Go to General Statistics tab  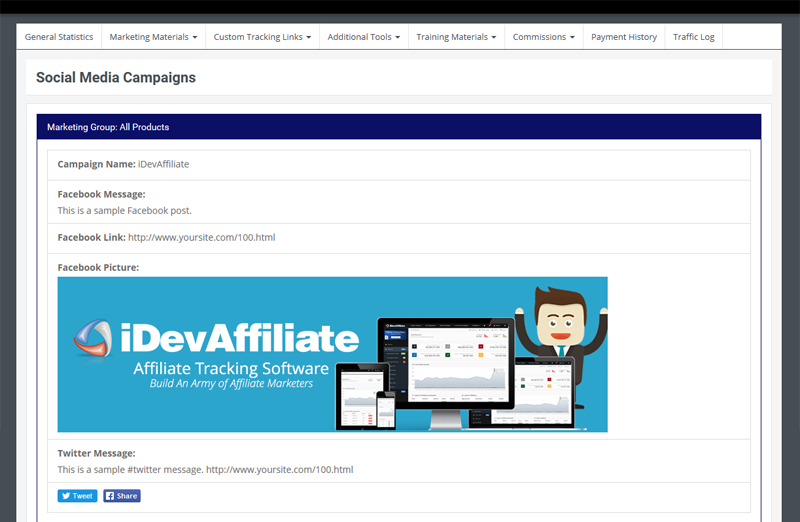[59, 37]
